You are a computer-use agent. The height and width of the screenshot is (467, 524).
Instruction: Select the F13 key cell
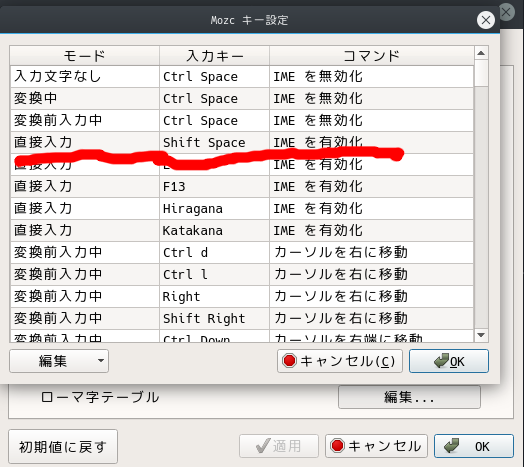point(215,187)
